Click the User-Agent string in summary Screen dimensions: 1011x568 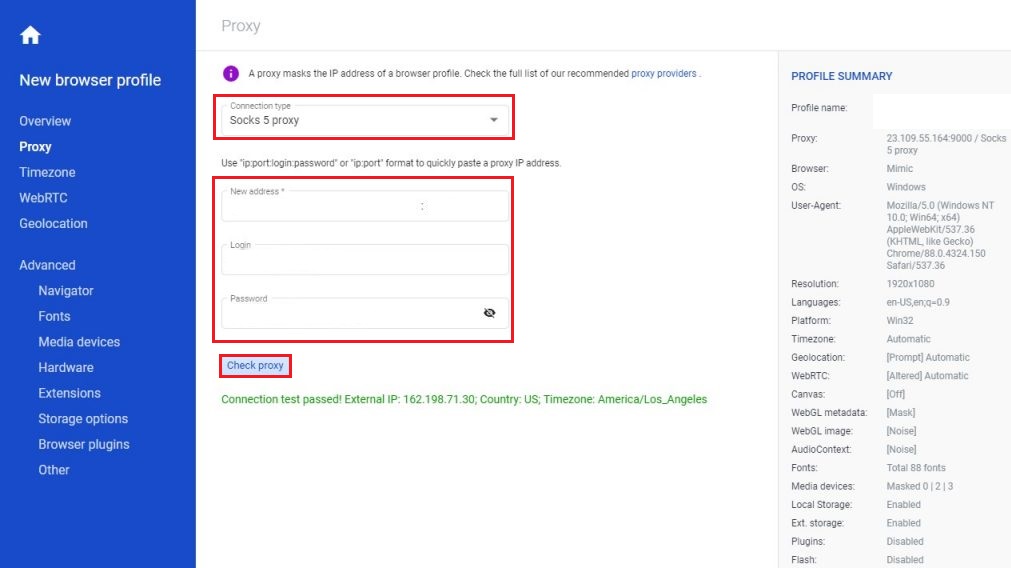[941, 235]
